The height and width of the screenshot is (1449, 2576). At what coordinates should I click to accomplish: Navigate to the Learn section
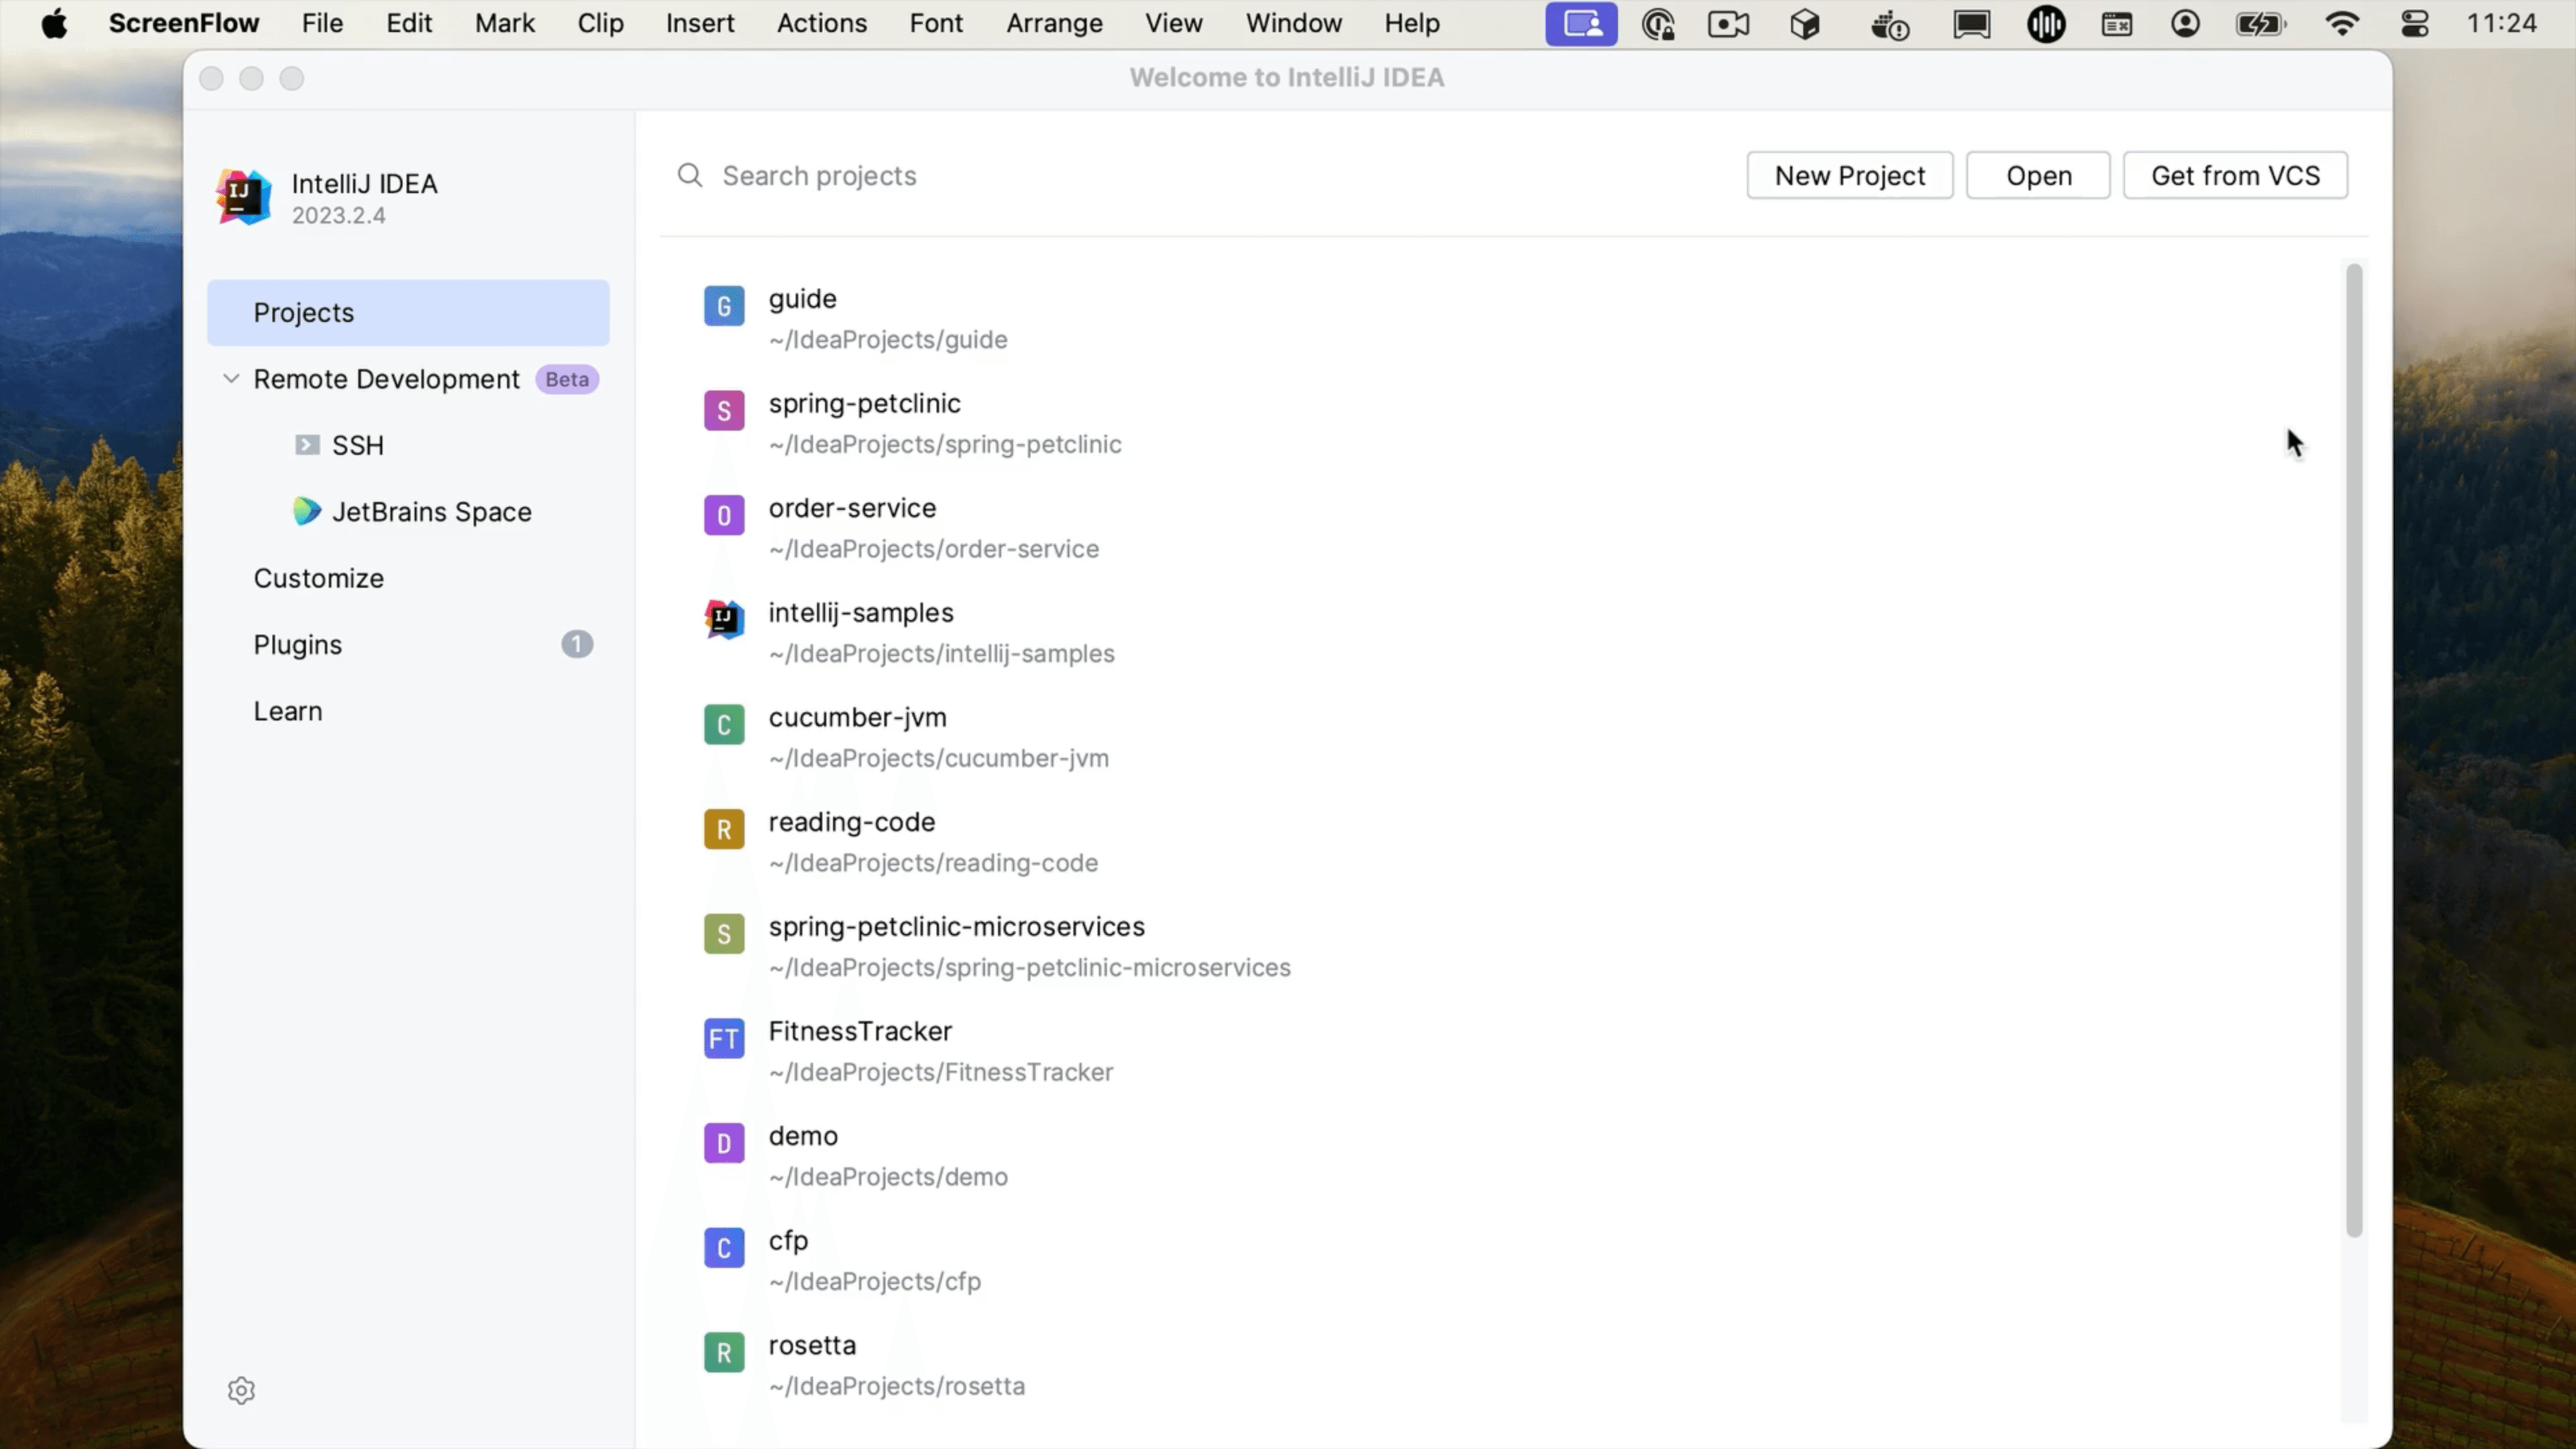[288, 710]
